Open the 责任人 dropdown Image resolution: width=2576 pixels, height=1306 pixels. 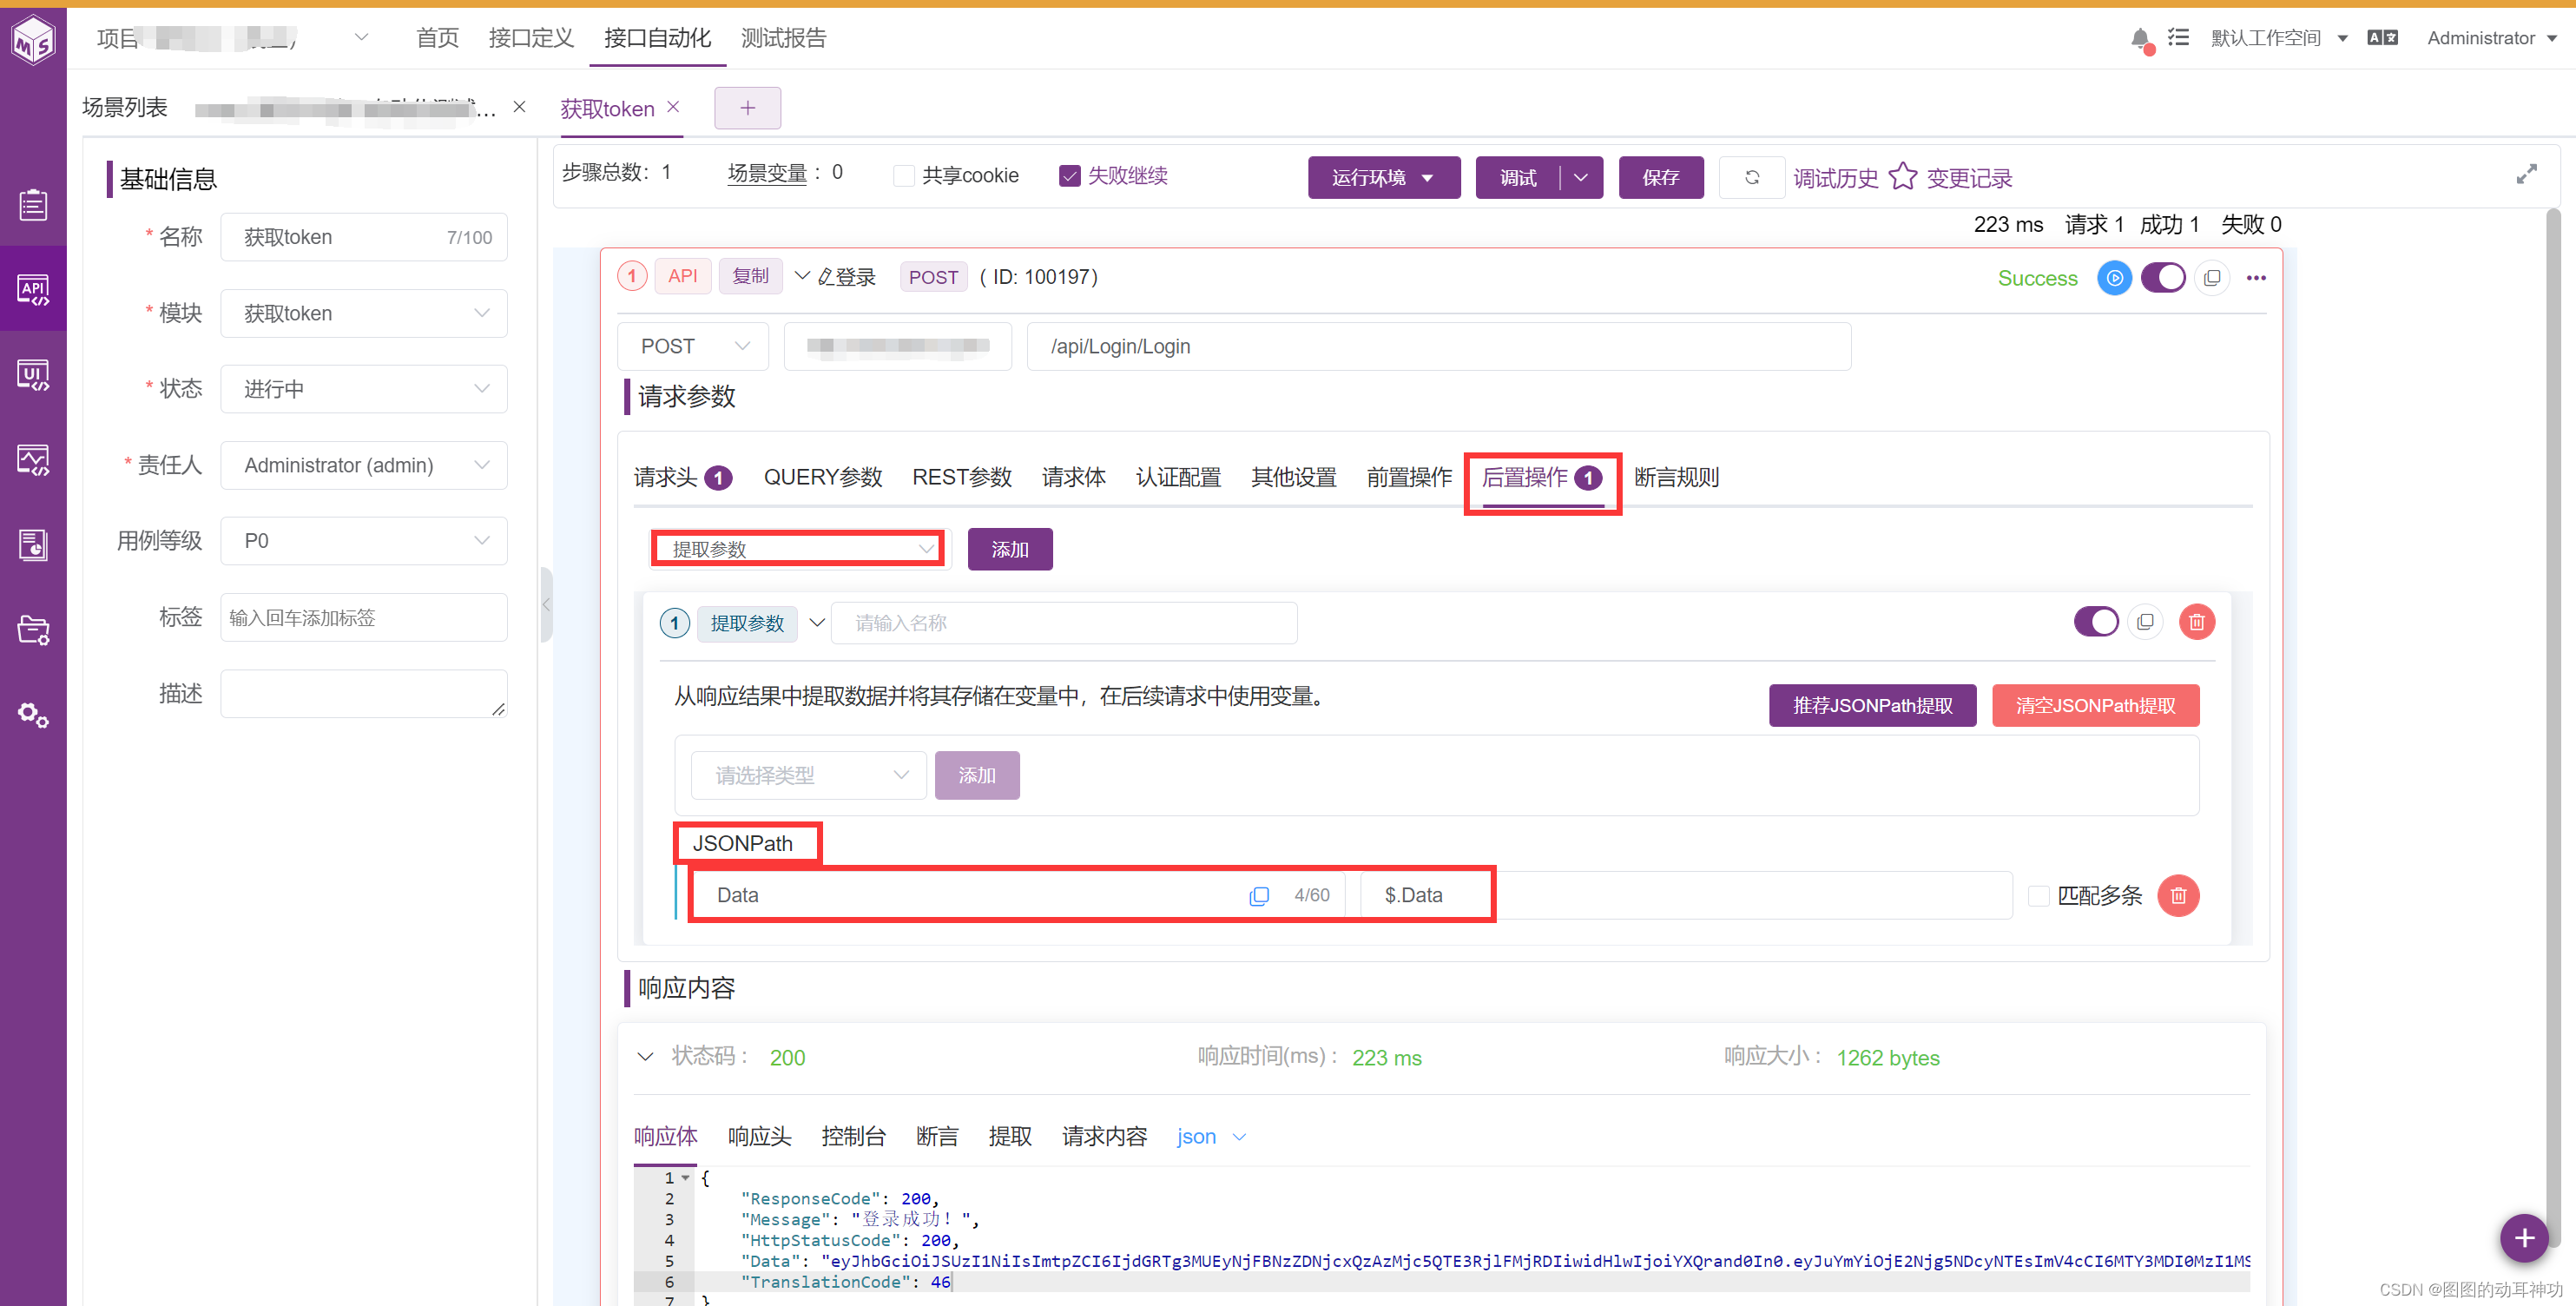coord(364,465)
